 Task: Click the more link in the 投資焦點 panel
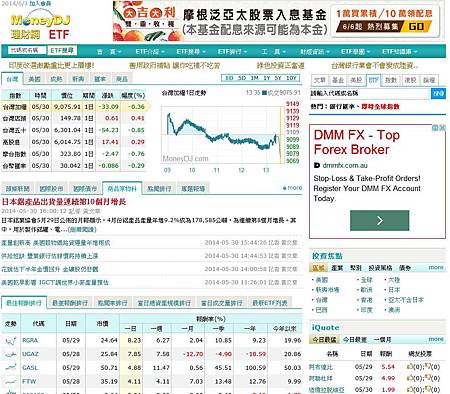point(436,267)
